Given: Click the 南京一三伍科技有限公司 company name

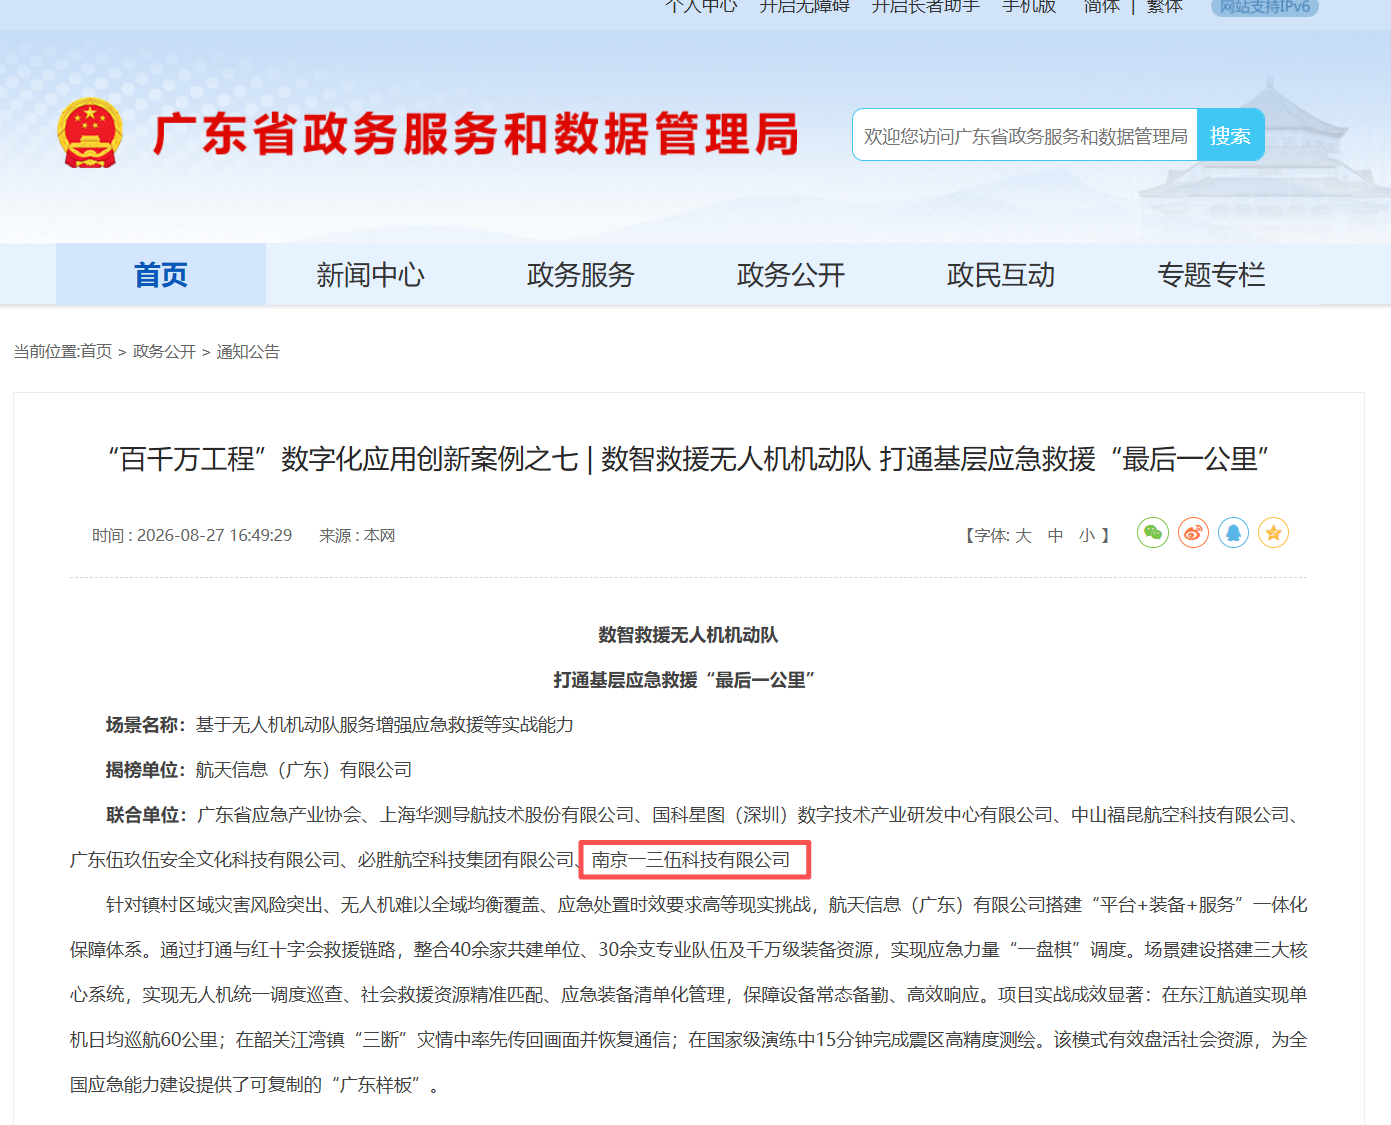Looking at the screenshot, I should pos(691,860).
